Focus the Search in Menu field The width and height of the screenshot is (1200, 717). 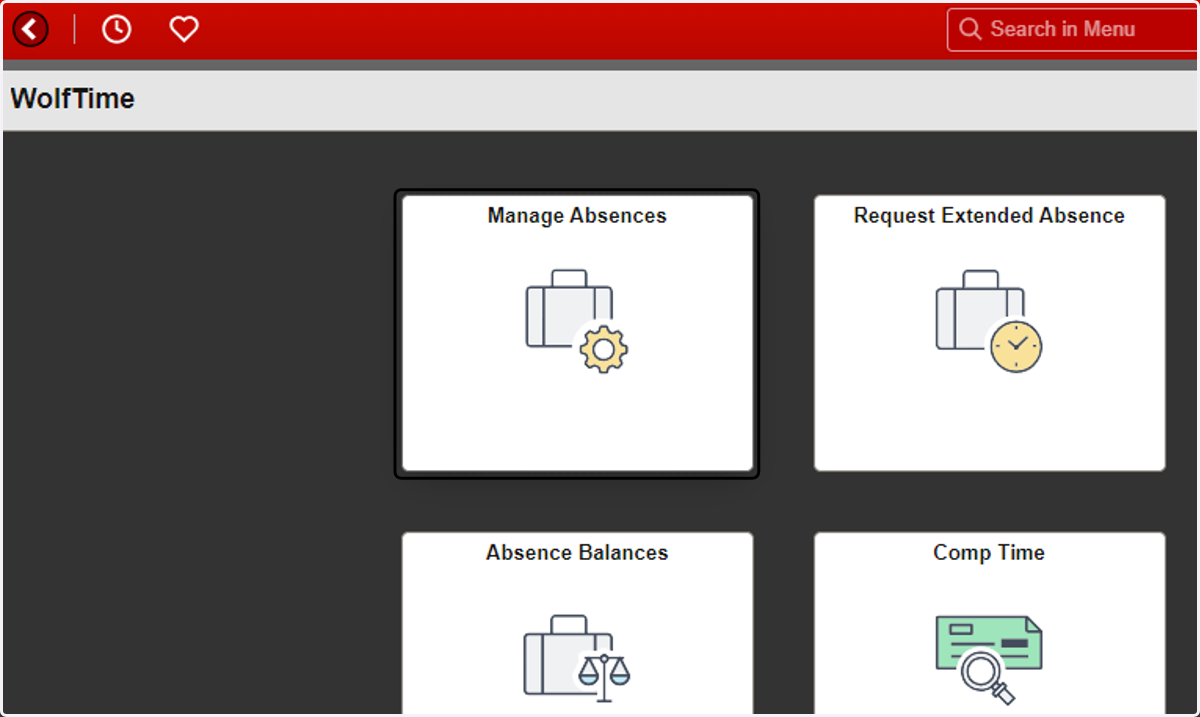pyautogui.click(x=1073, y=29)
